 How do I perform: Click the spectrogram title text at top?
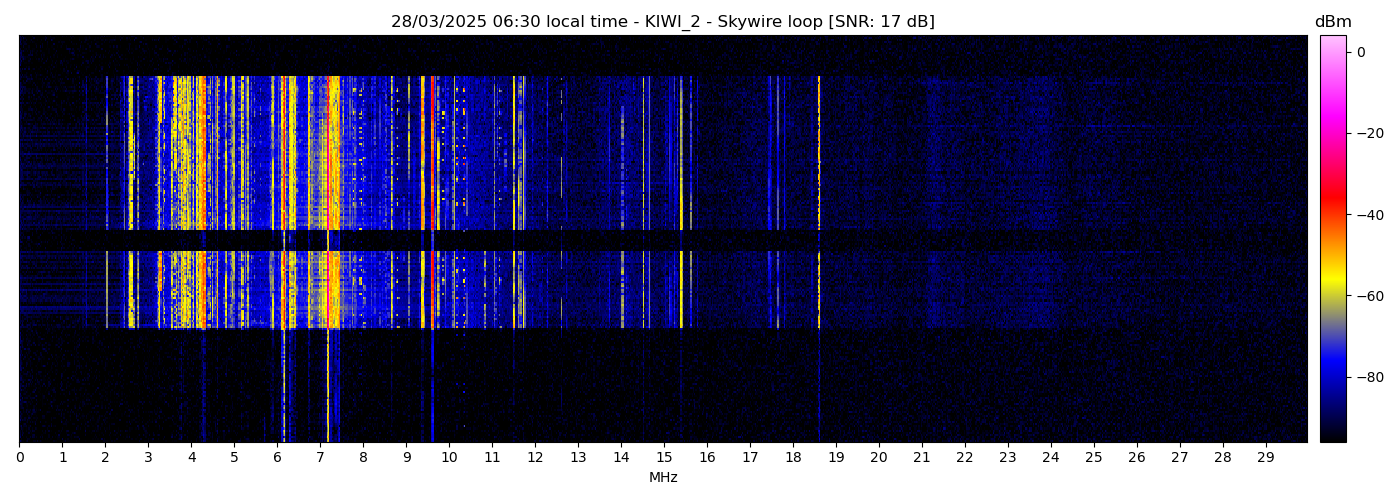click(662, 22)
